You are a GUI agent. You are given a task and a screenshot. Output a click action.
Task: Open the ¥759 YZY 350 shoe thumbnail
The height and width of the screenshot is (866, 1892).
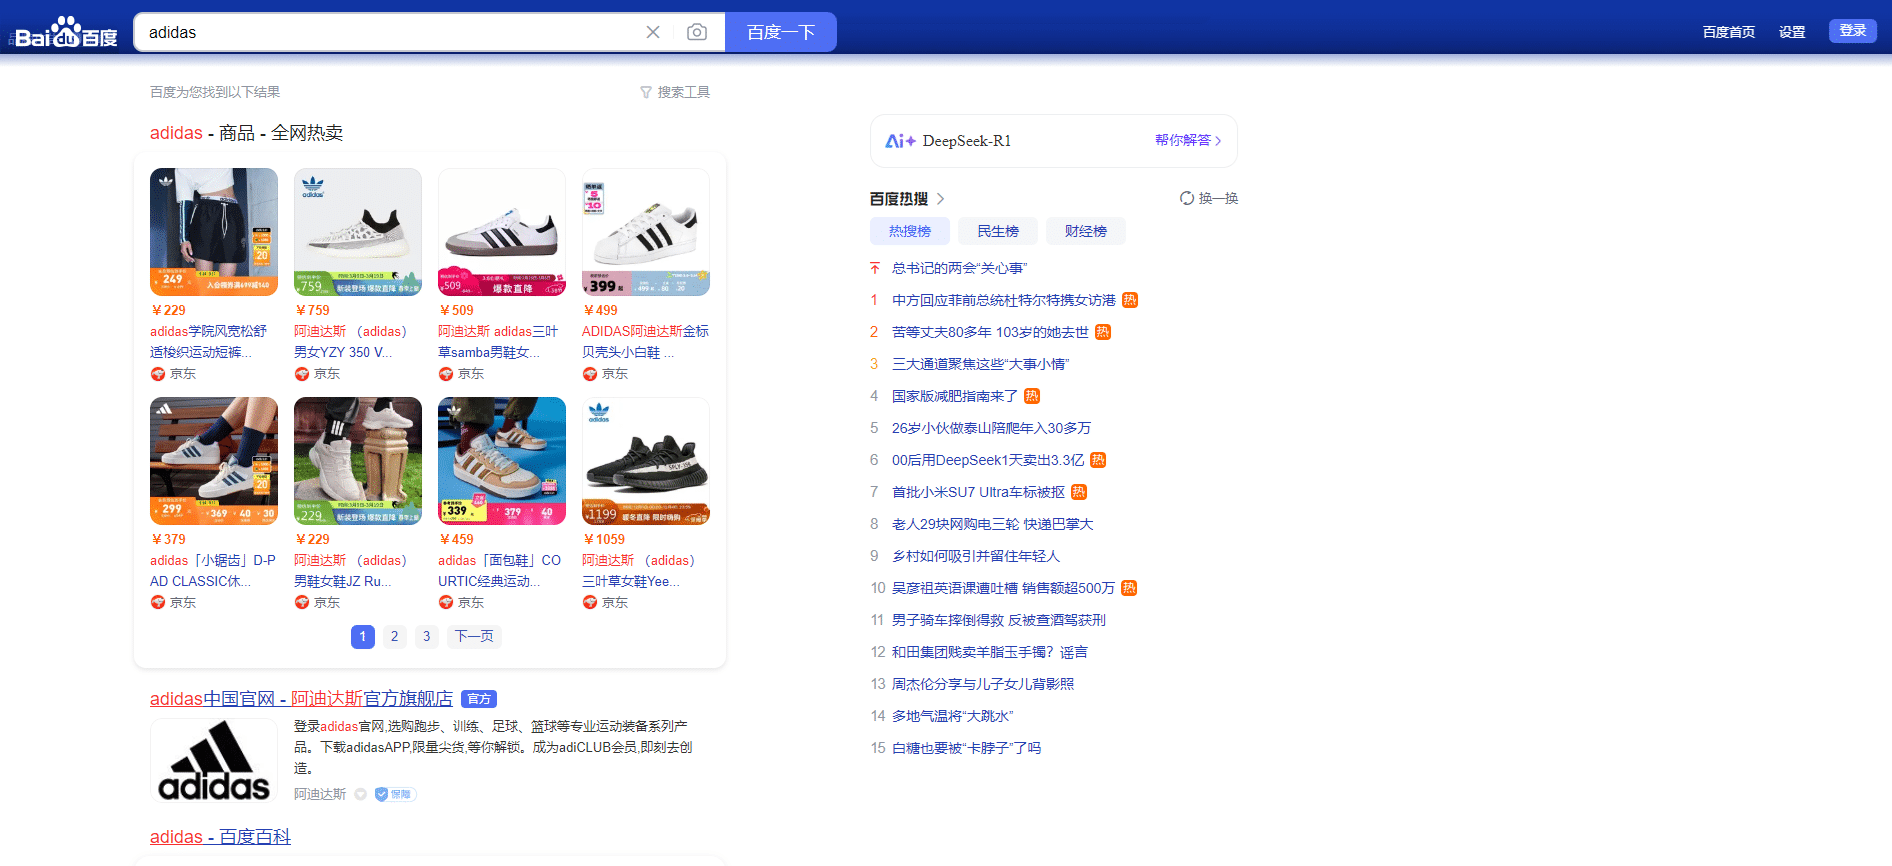(x=358, y=232)
